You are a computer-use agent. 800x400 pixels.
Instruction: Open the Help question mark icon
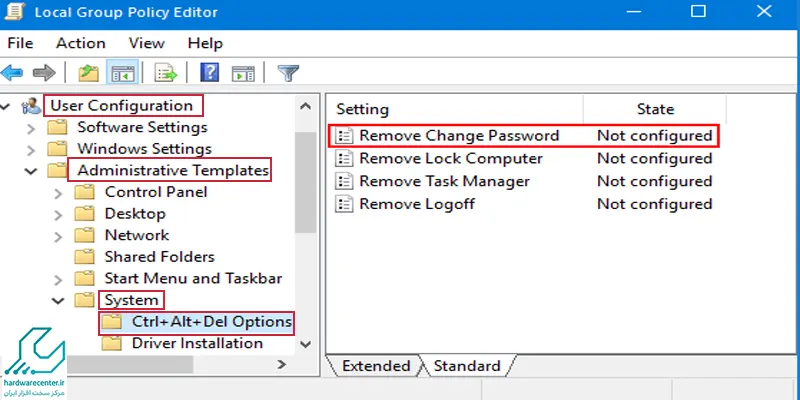pyautogui.click(x=210, y=73)
